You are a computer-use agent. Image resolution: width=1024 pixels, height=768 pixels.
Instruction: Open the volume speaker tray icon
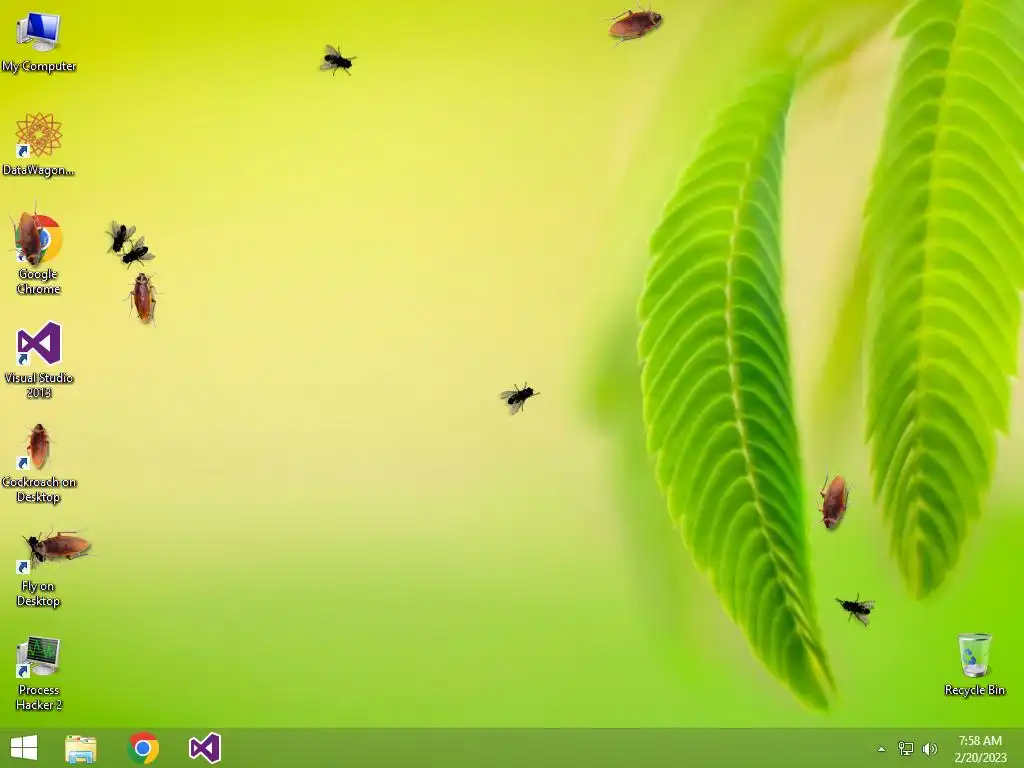tap(929, 748)
